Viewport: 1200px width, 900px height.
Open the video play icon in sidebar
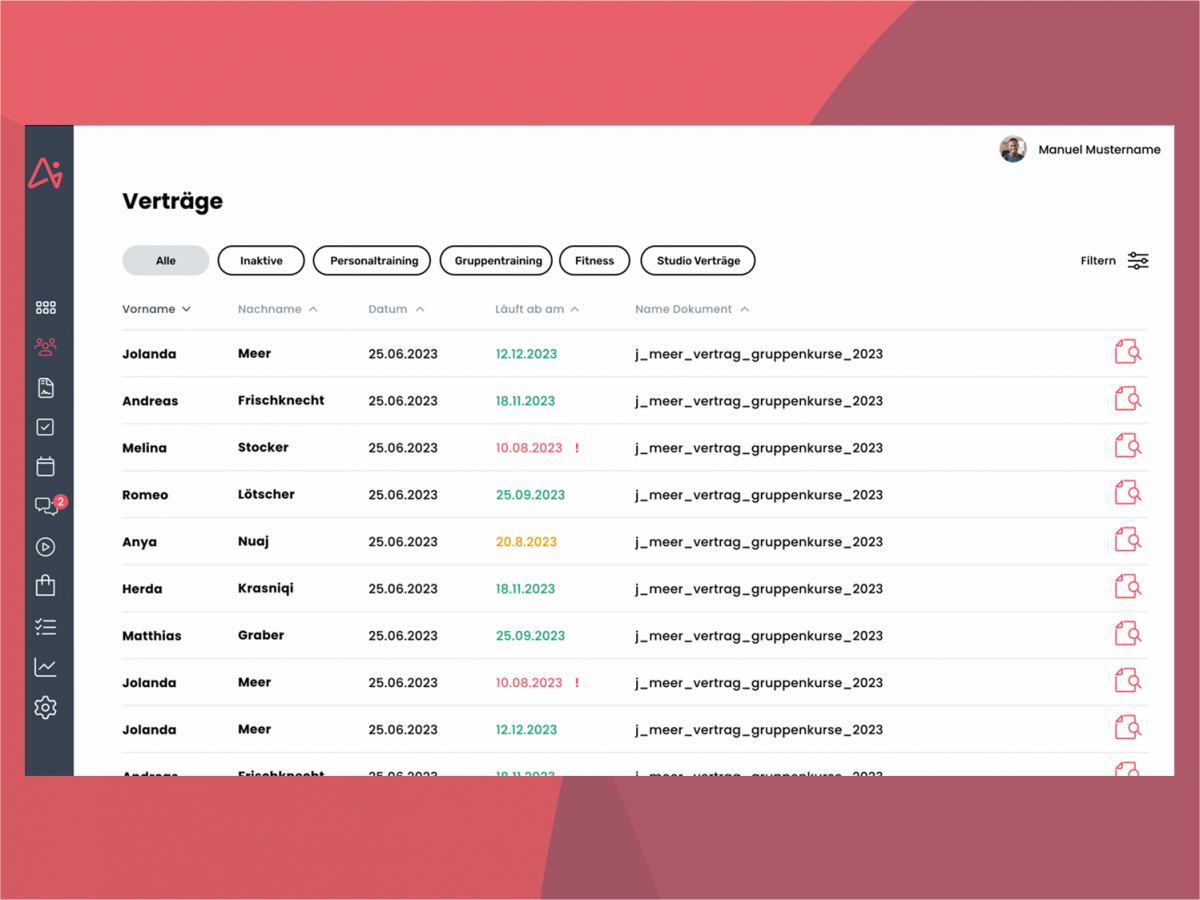[x=46, y=547]
